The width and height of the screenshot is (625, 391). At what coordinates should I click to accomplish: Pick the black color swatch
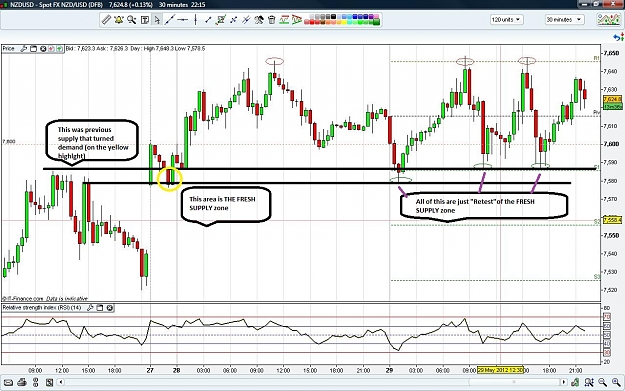pyautogui.click(x=333, y=16)
